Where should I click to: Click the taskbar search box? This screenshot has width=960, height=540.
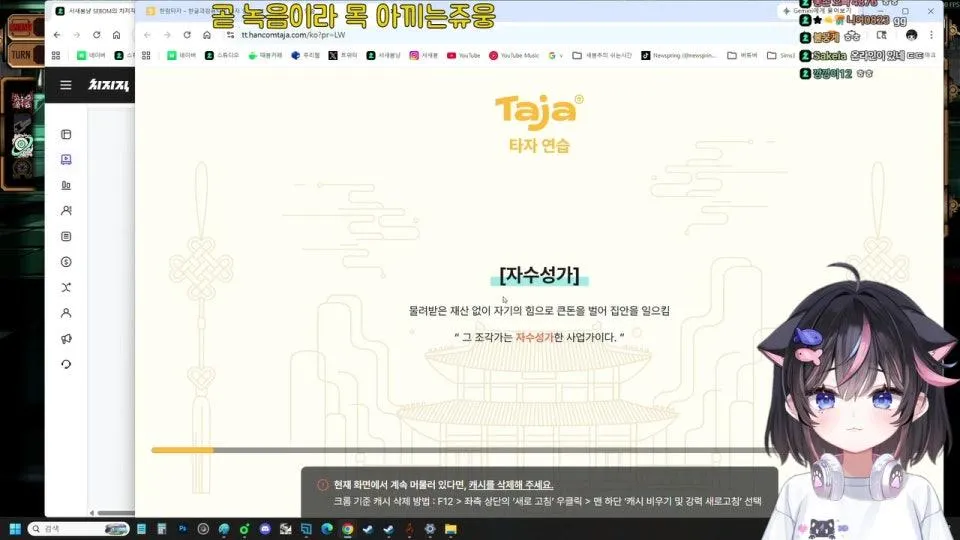(x=79, y=529)
